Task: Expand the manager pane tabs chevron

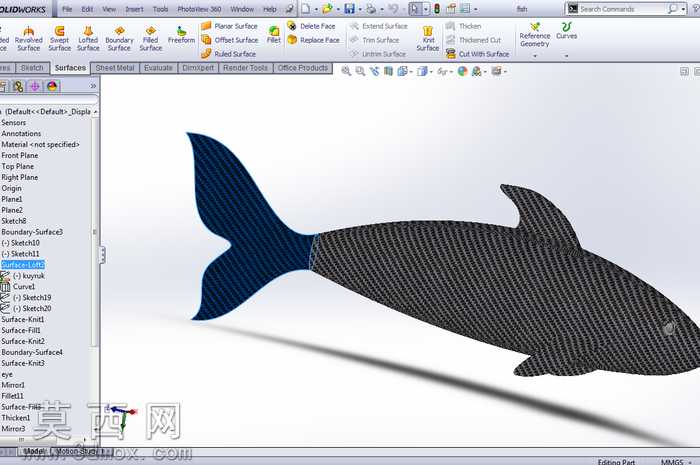Action: 93,86
